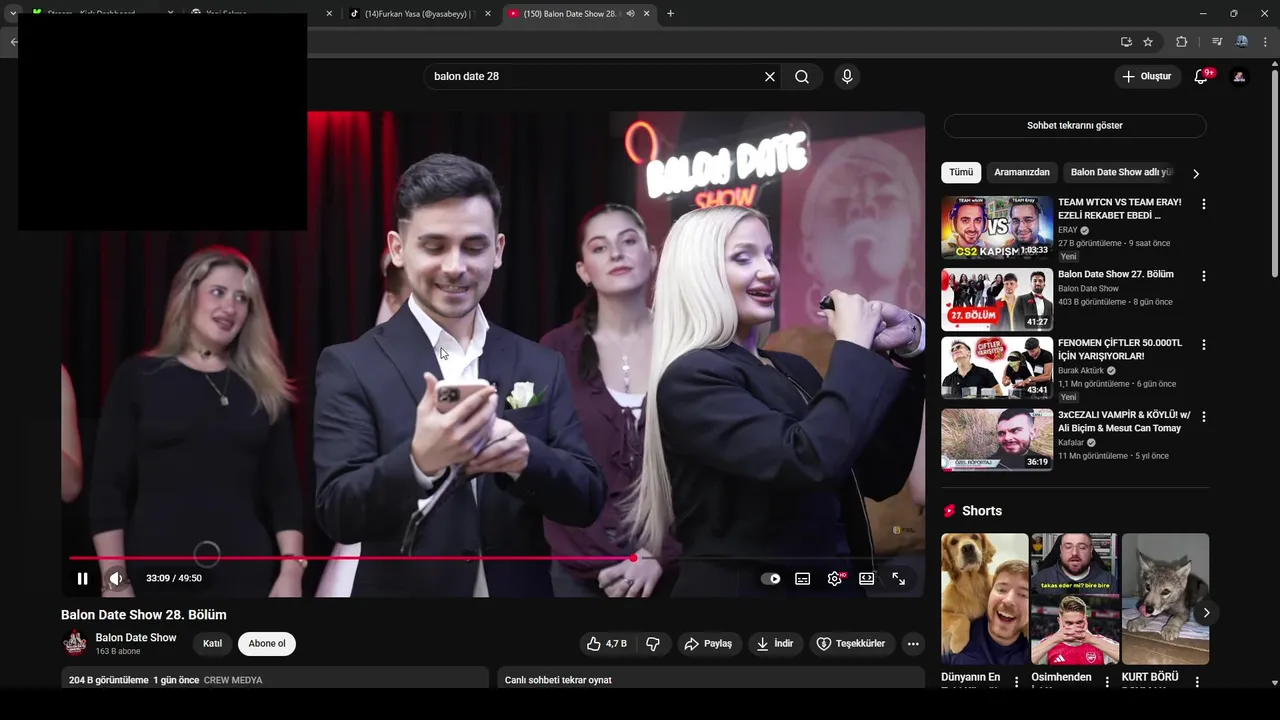Show chat replay with Sohbet tekrarını göster
This screenshot has width=1280, height=720.
(x=1075, y=126)
